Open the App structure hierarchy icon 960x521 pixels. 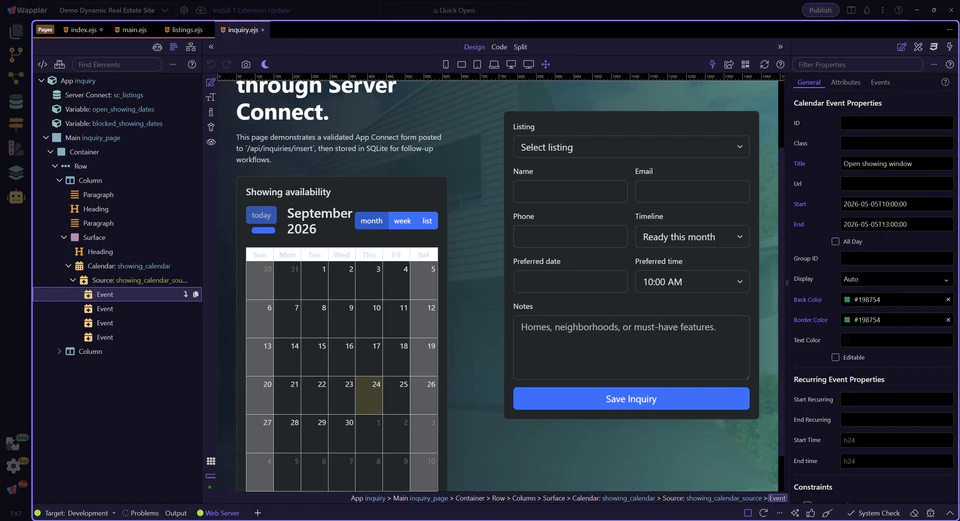(x=191, y=47)
